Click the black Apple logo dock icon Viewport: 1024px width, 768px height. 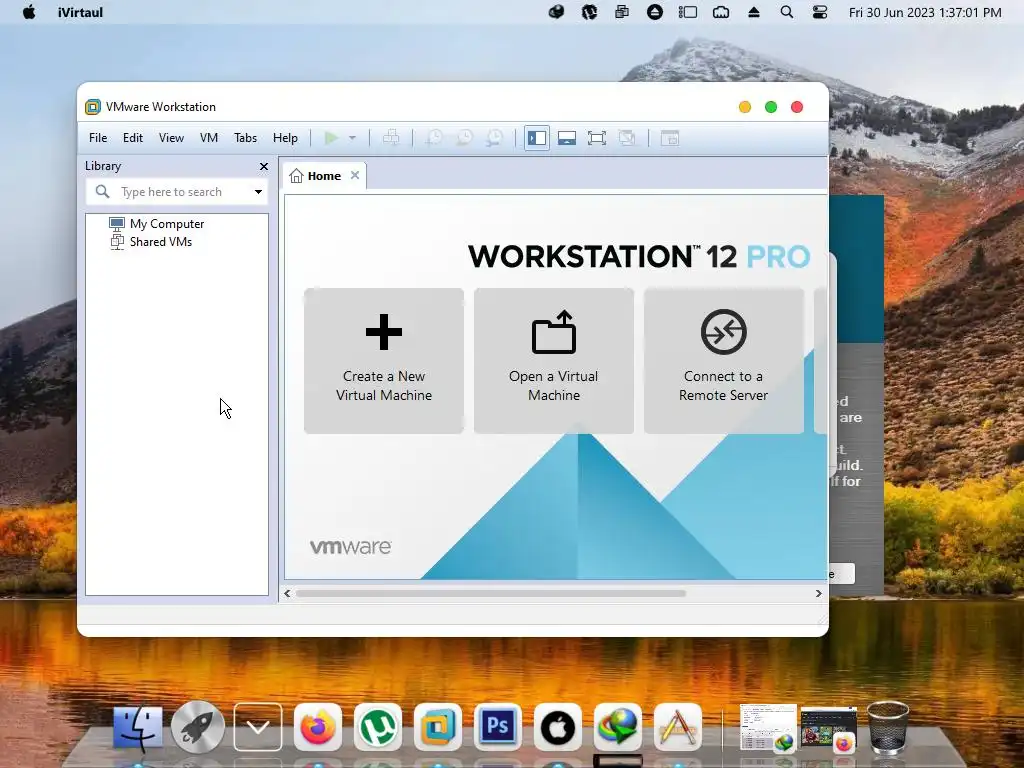click(x=558, y=728)
